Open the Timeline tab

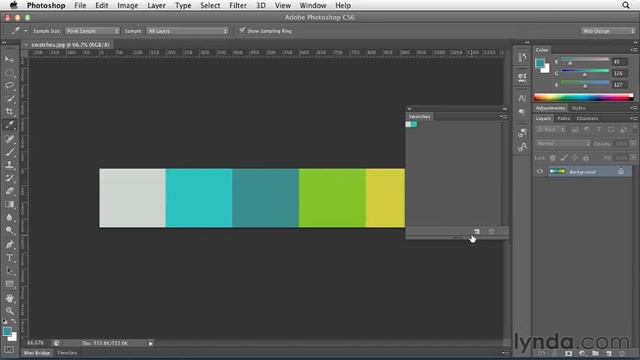tap(67, 353)
